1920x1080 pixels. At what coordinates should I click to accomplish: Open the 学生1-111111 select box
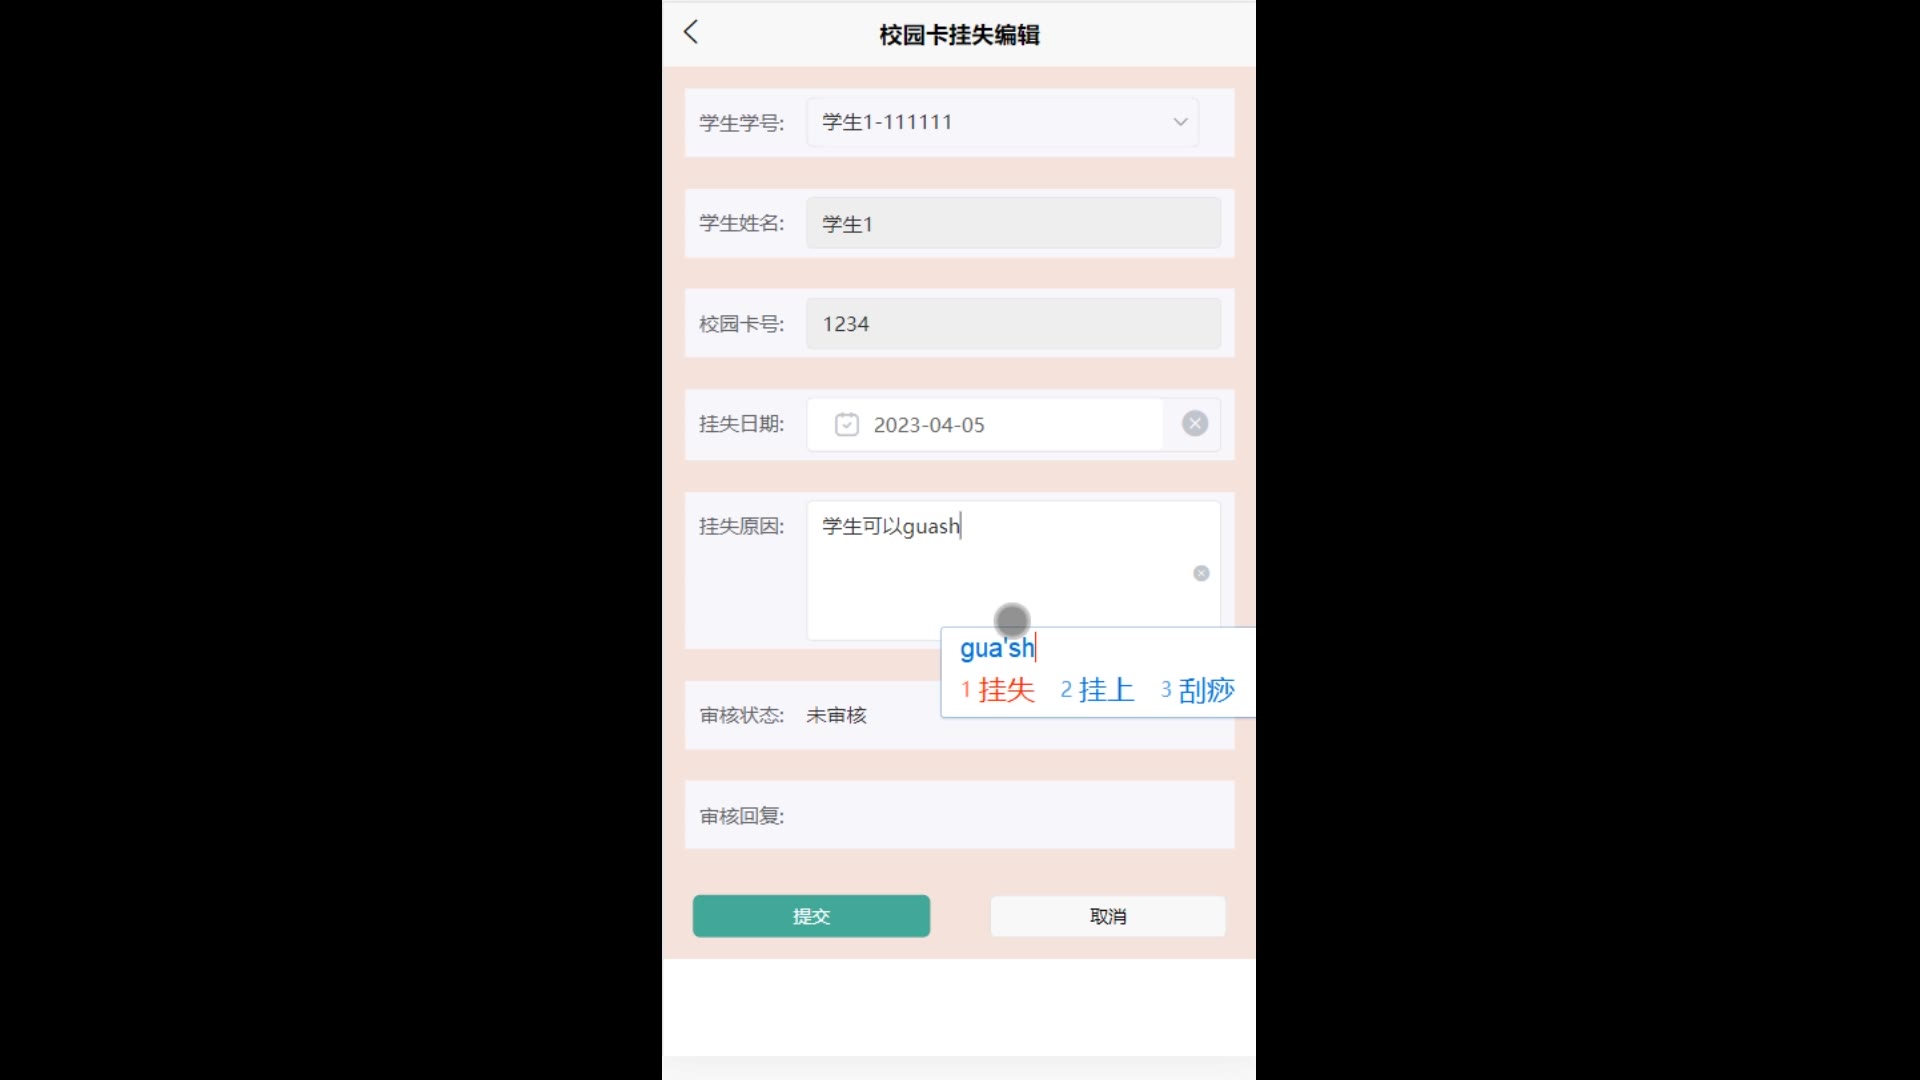point(1002,122)
